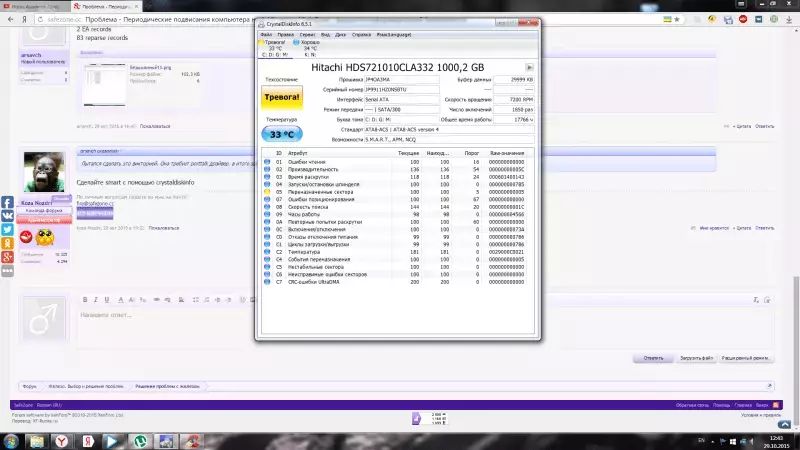Open the orangutan avatar of Koza Nozdri
The width and height of the screenshot is (800, 450).
point(44,172)
